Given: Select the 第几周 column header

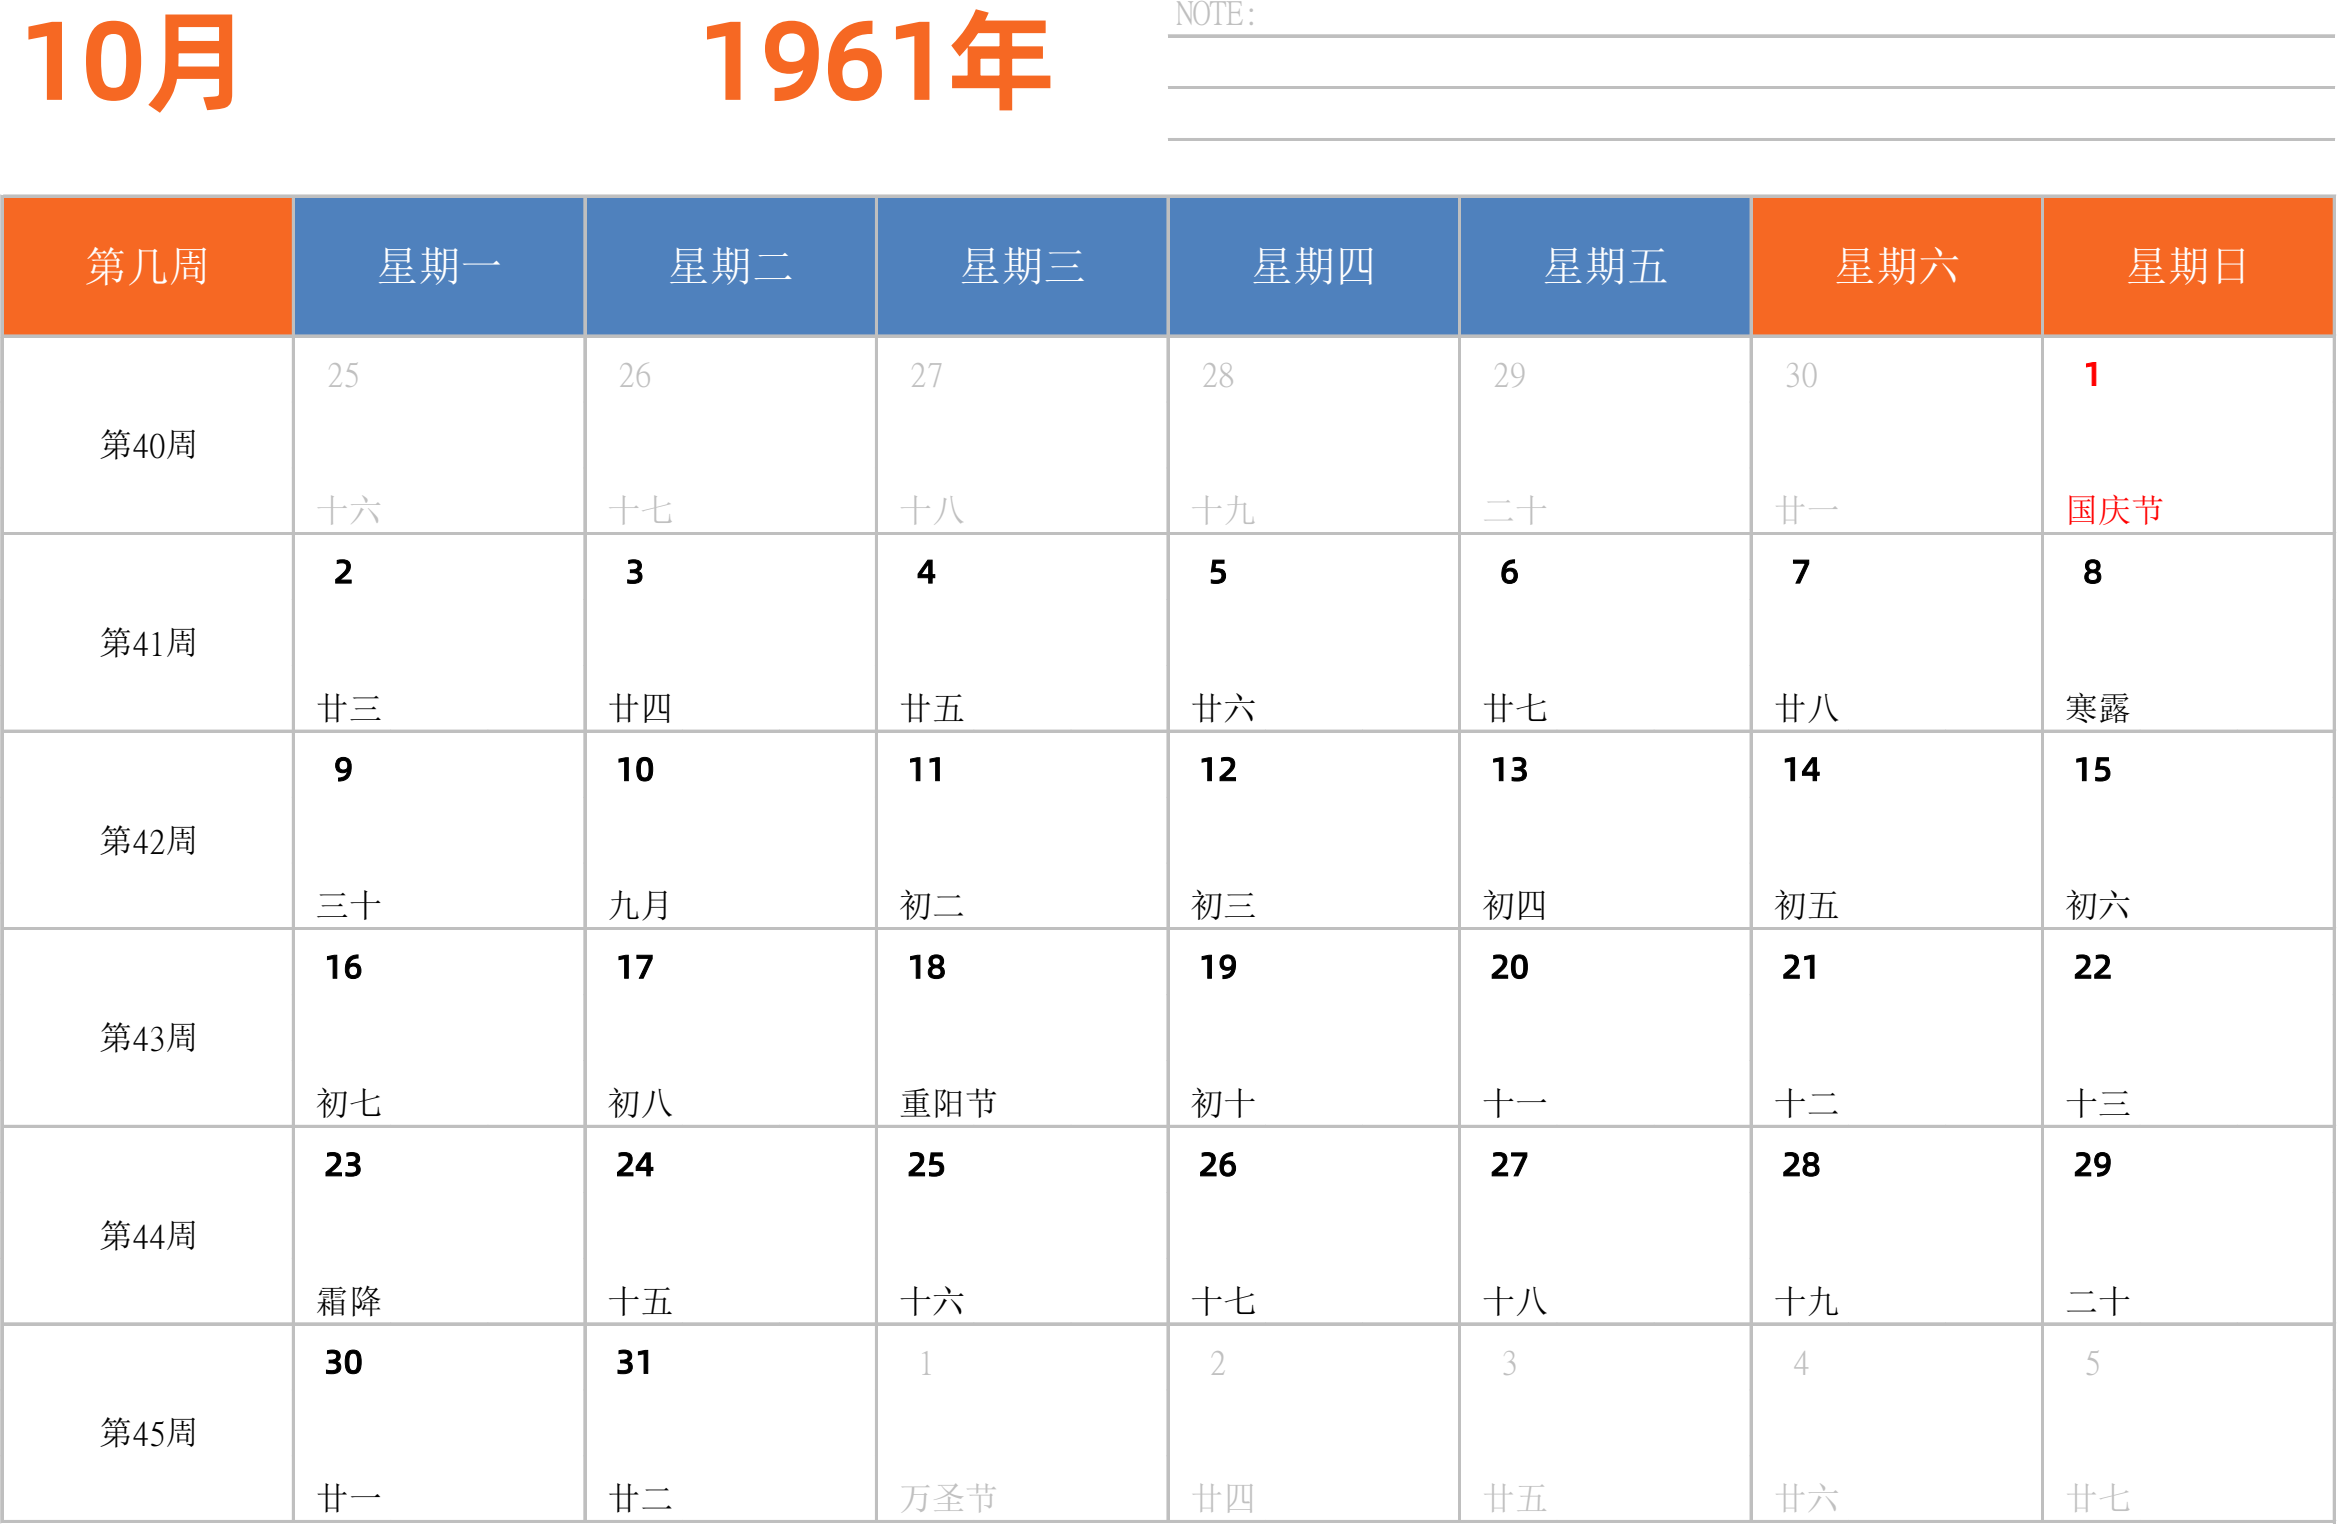Looking at the screenshot, I should click(x=148, y=266).
